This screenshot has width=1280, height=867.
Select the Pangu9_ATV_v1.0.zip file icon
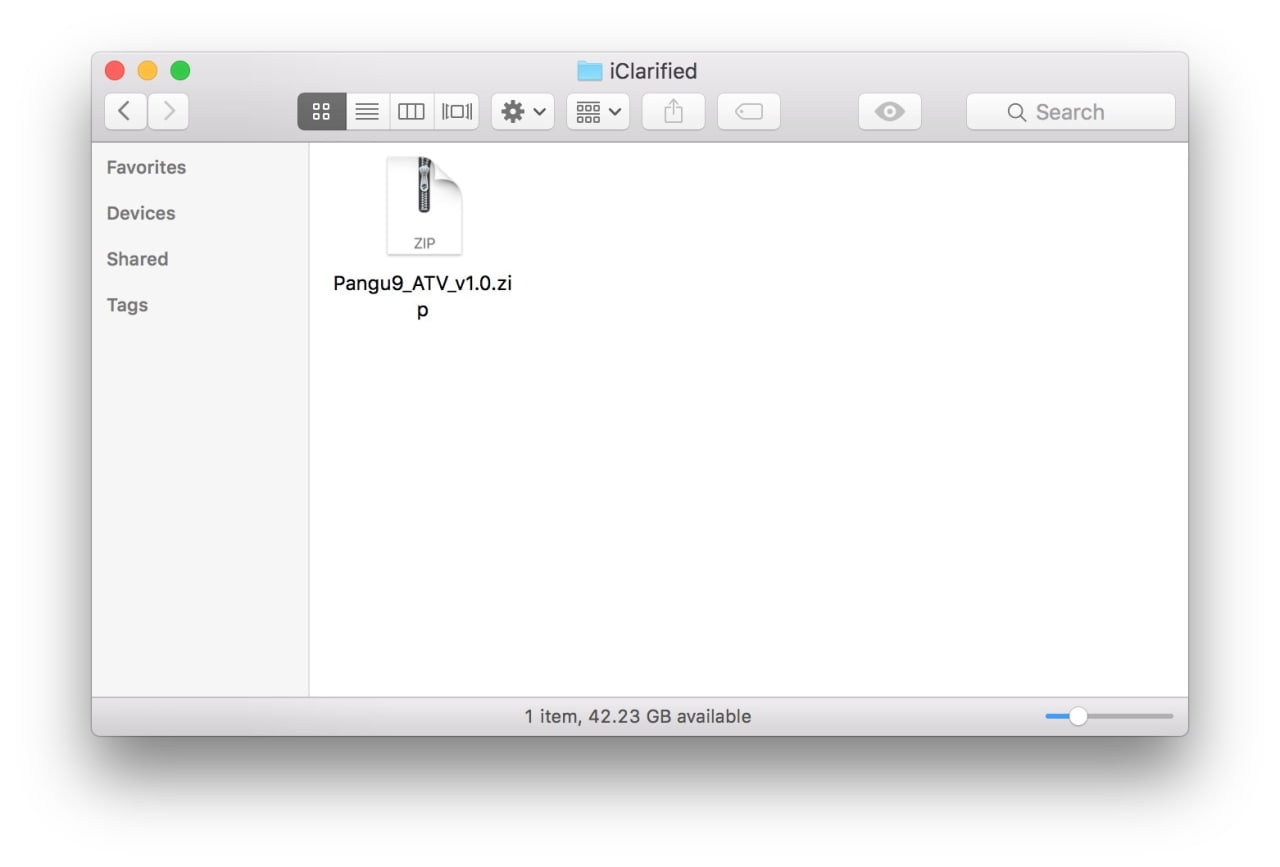pyautogui.click(x=424, y=206)
